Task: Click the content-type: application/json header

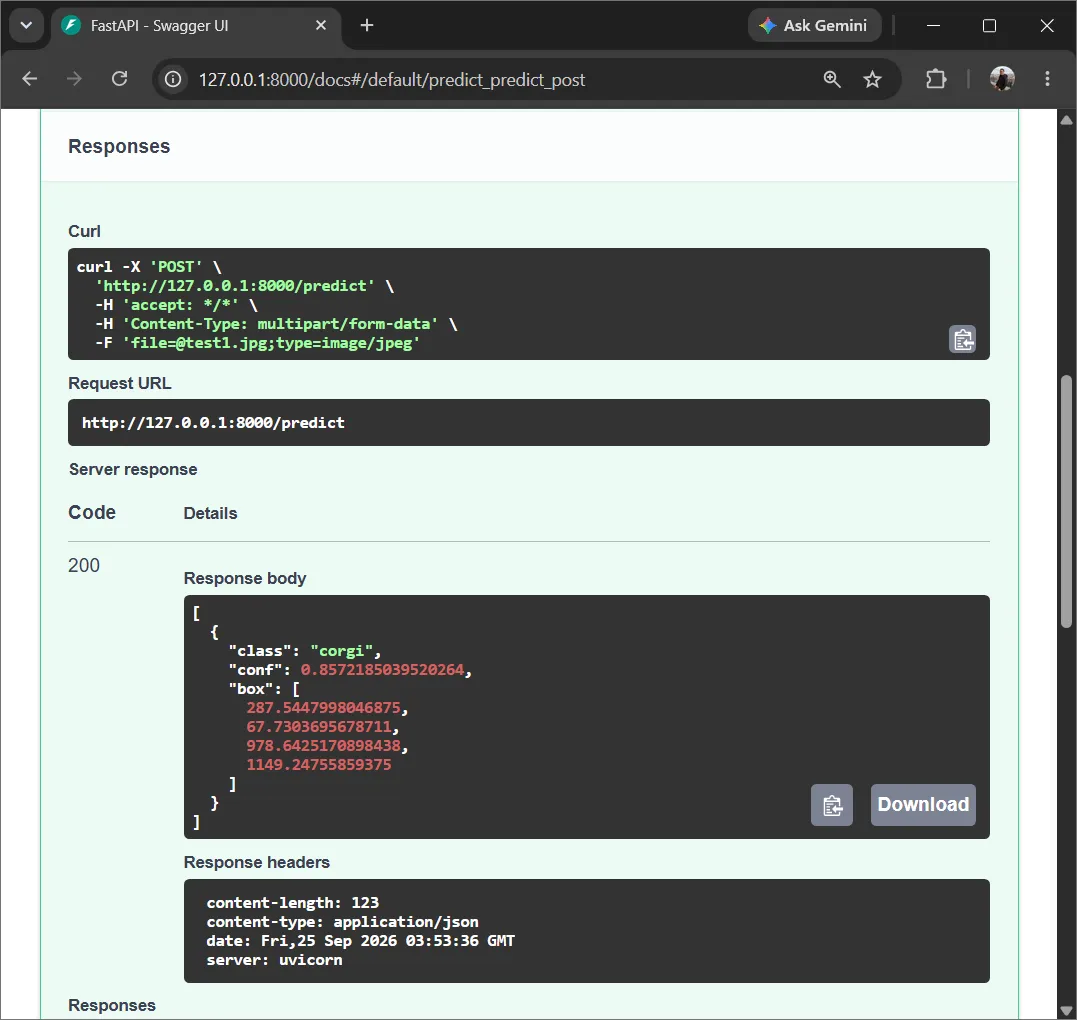Action: point(342,922)
